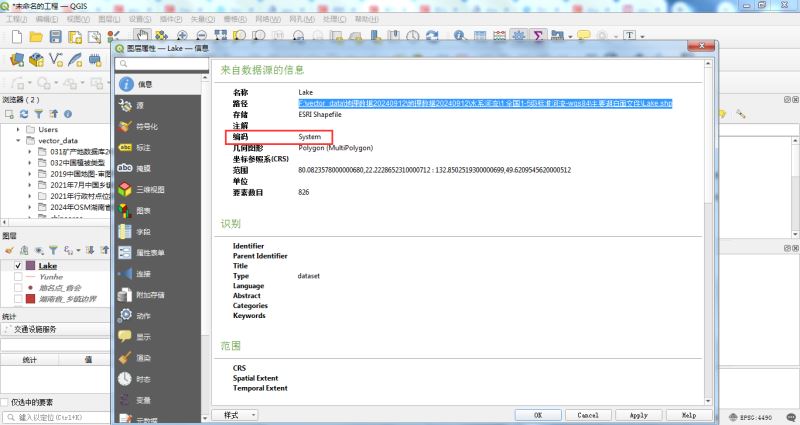Click browser panel filter funnel icon

point(38,114)
